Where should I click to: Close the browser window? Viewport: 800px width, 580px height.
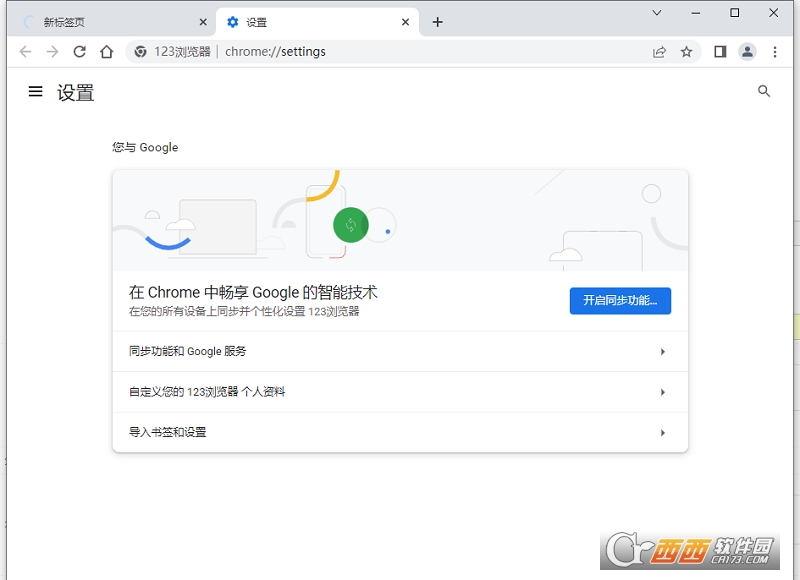pos(773,13)
